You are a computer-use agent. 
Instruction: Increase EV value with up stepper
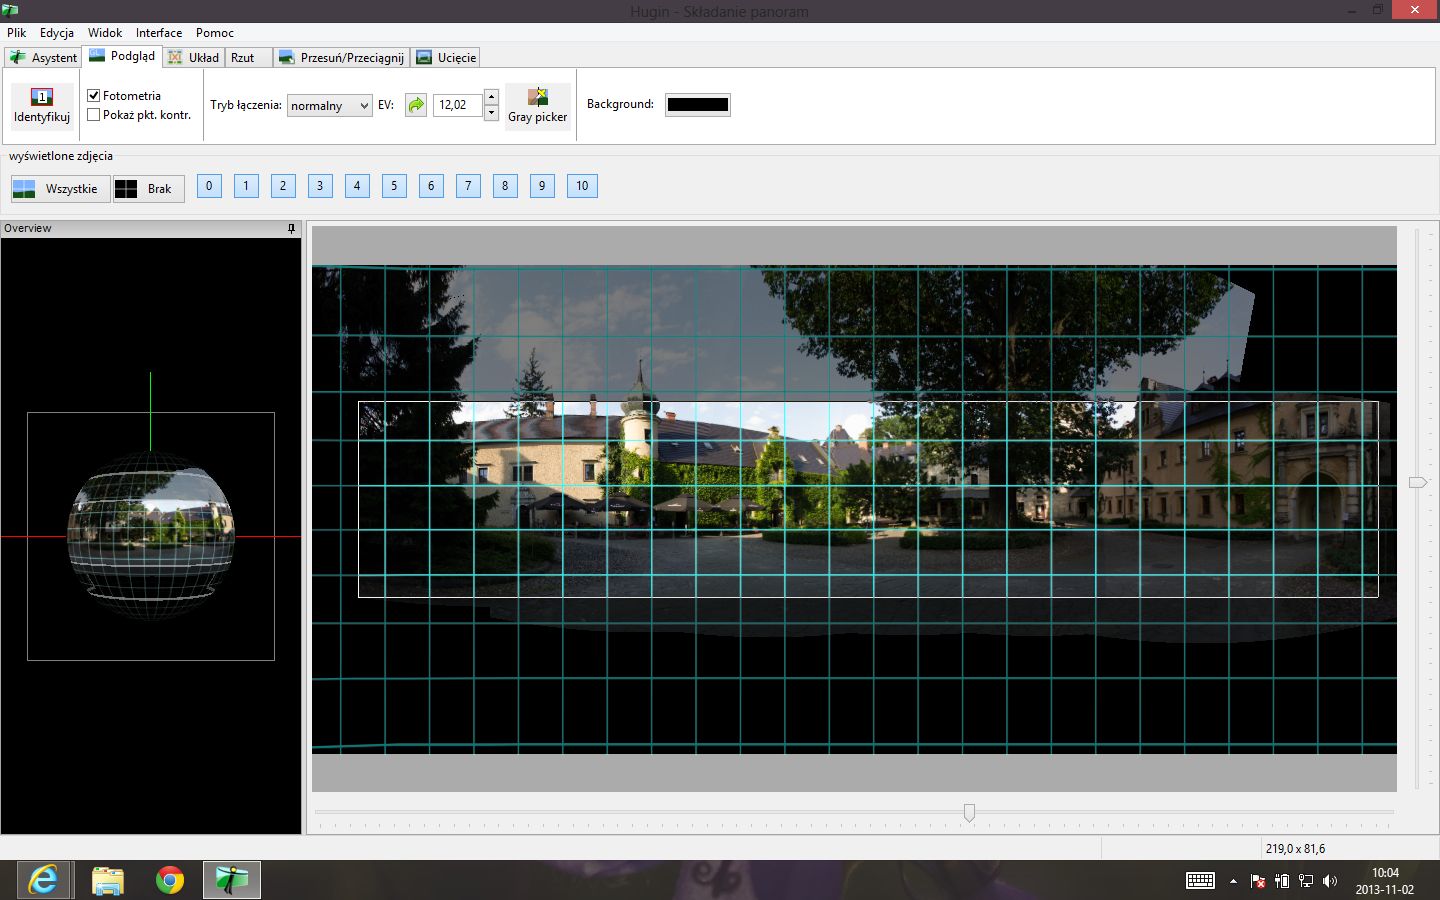[x=491, y=97]
